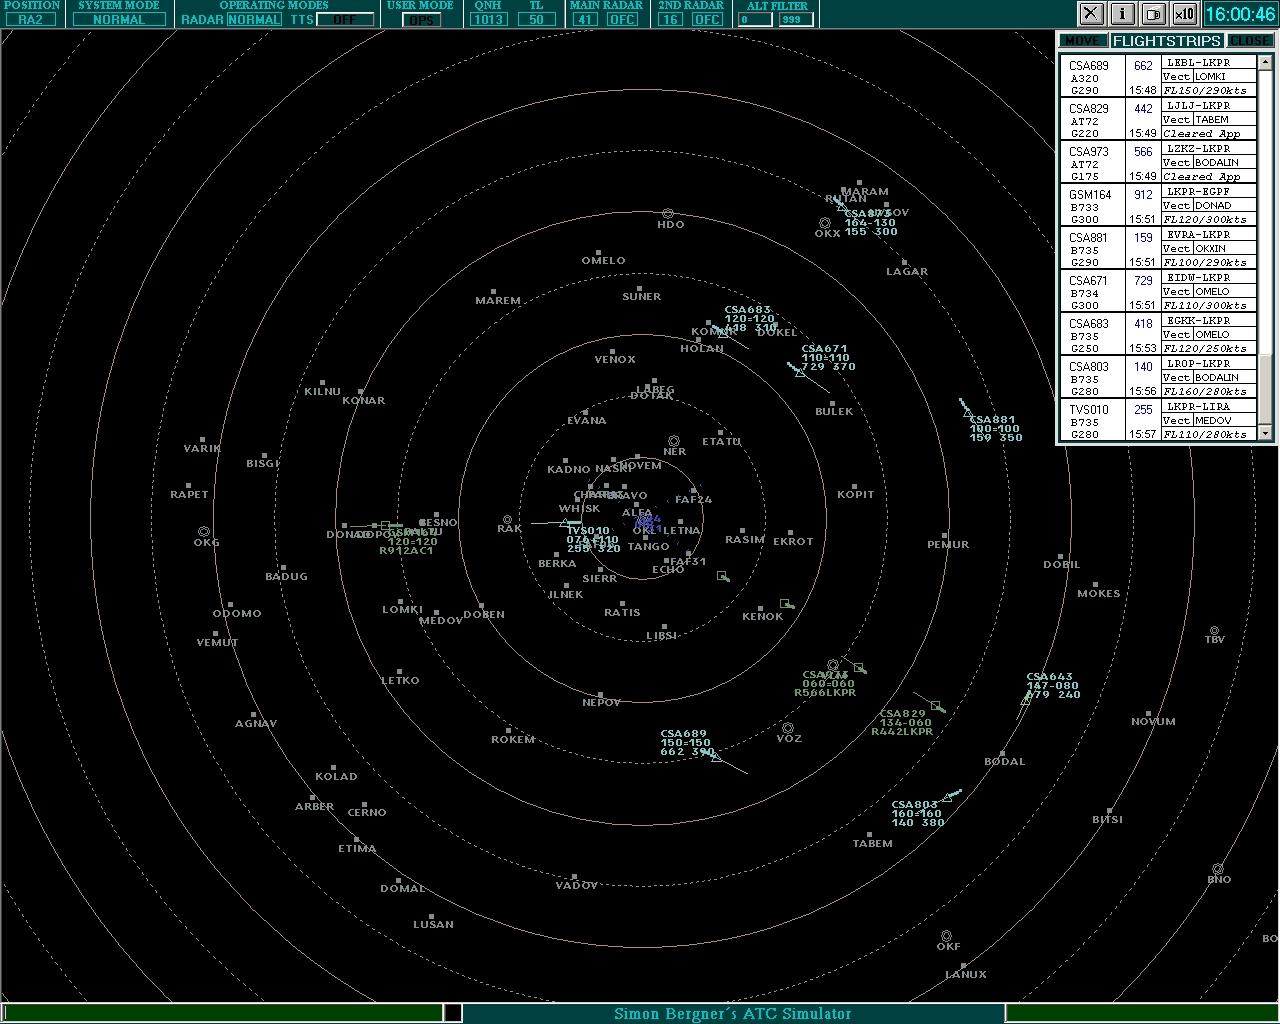Select the CSA881 flight strip callsign
This screenshot has width=1280, height=1024.
(x=1088, y=238)
